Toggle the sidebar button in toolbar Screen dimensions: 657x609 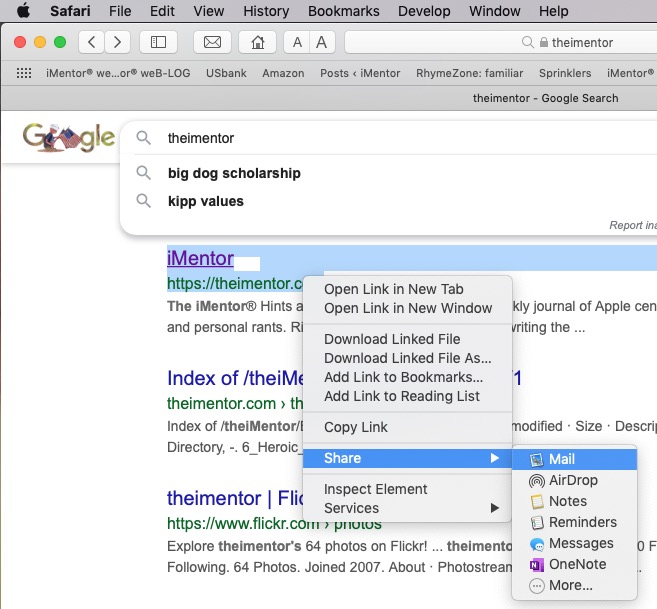click(x=158, y=42)
